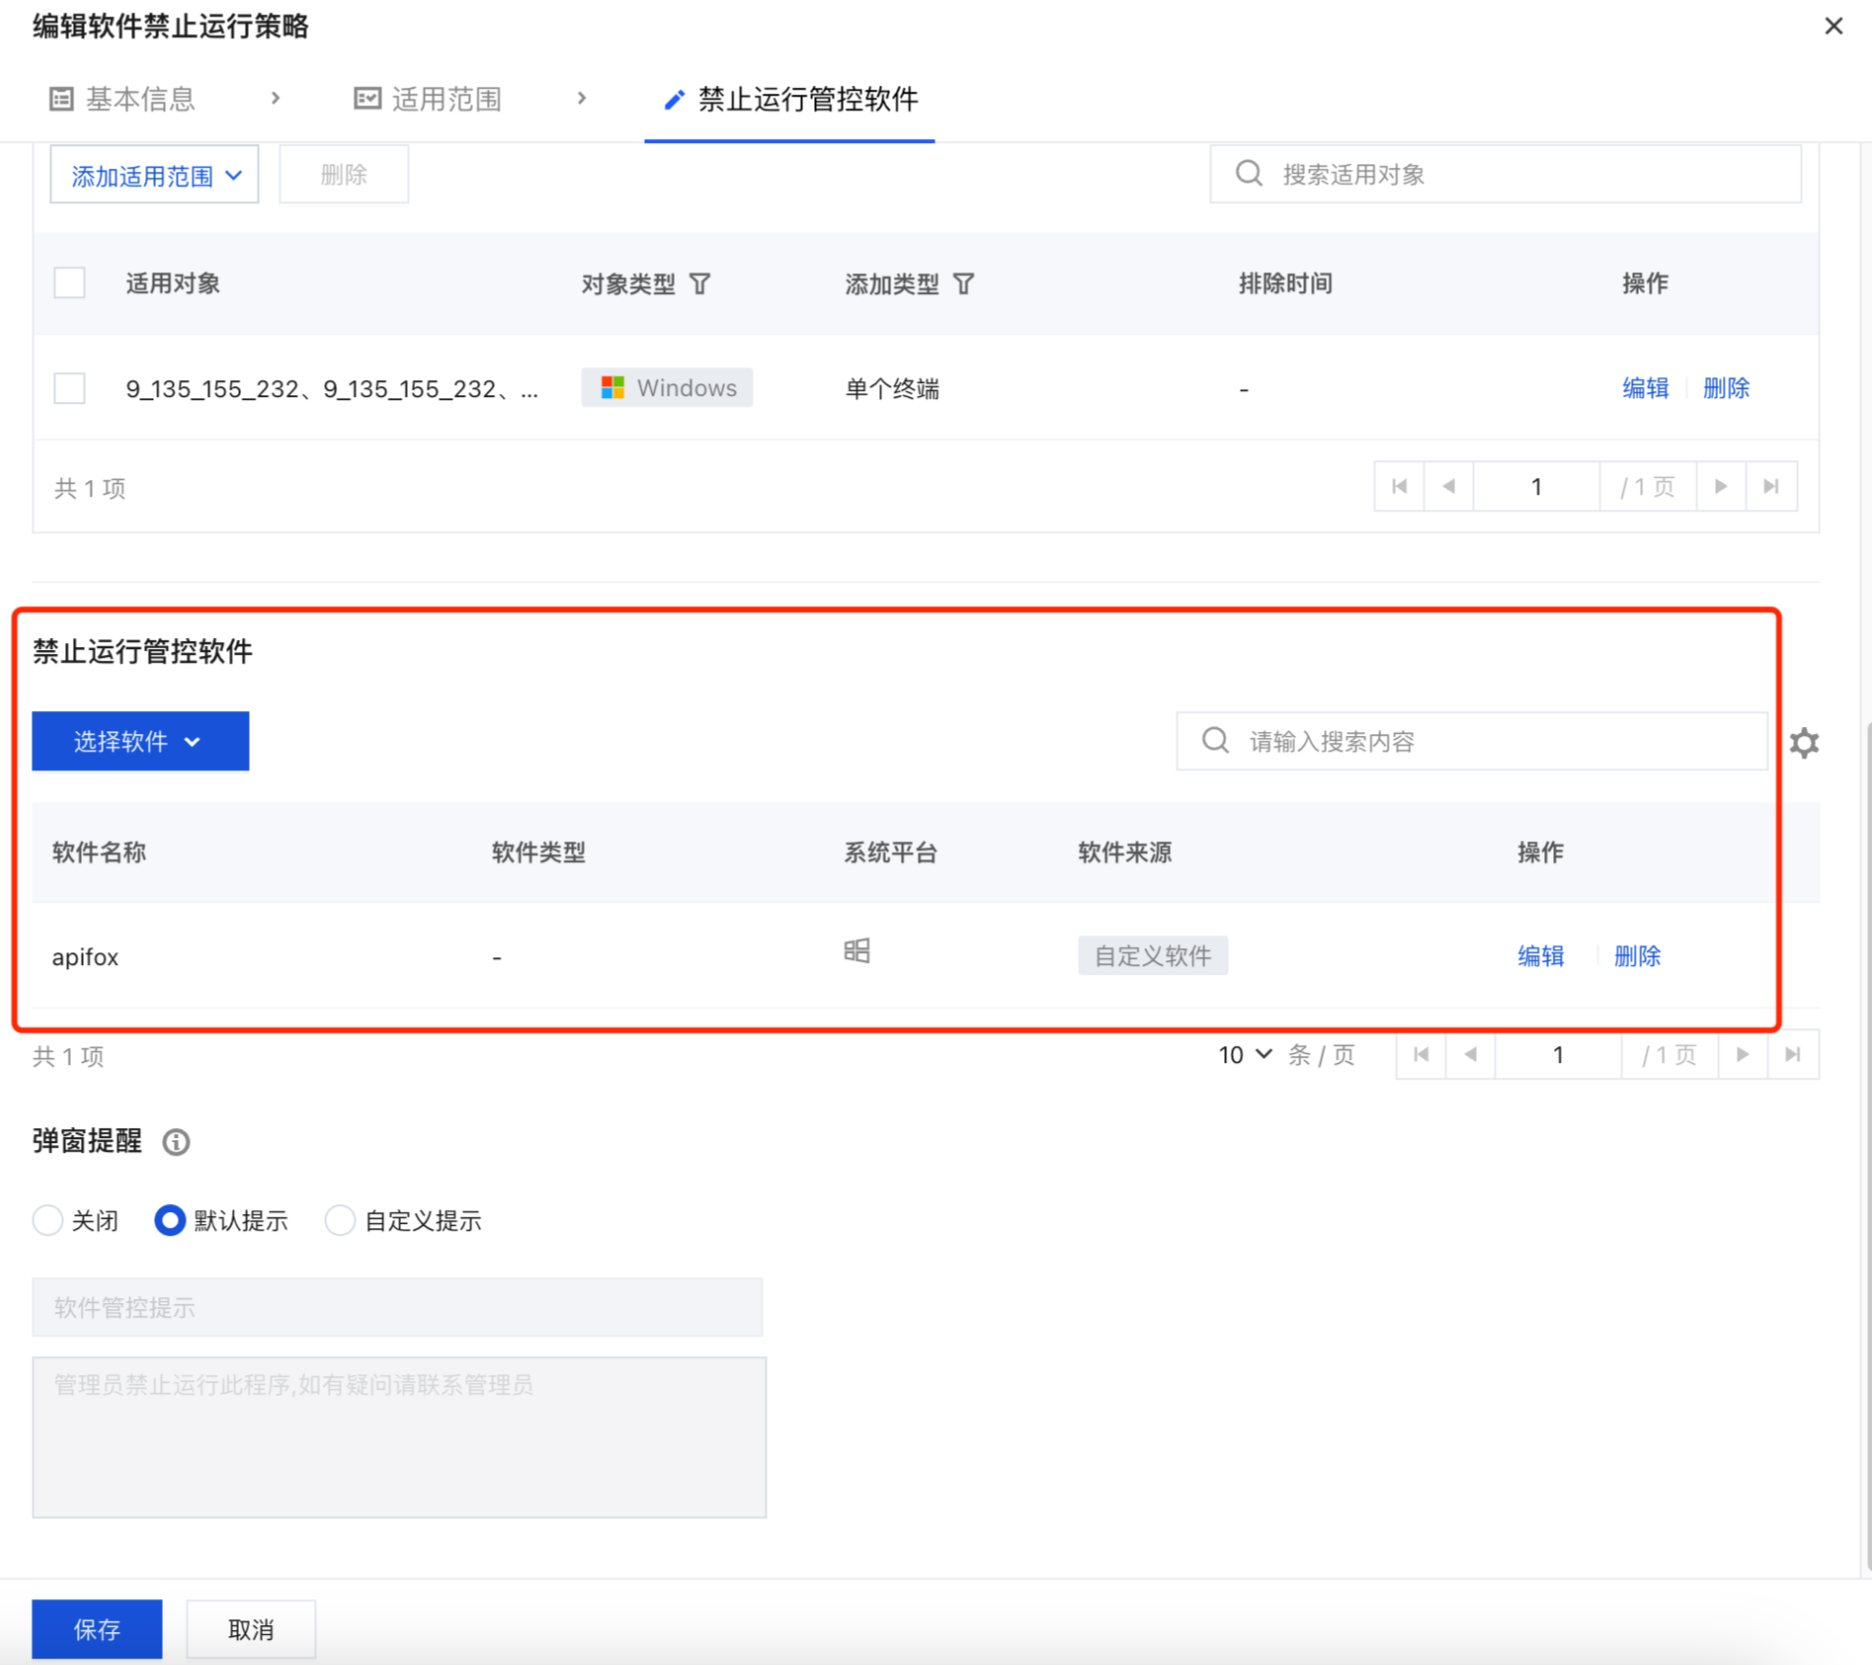Screen dimensions: 1872x1665
Task: Tick checkbox for 9_135_155_232 row
Action: click(70, 388)
